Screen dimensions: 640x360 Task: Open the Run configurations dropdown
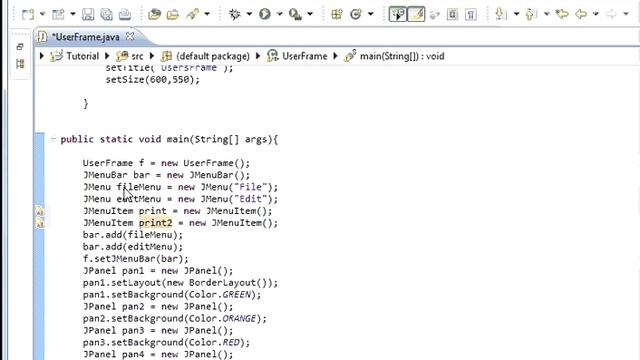(280, 14)
